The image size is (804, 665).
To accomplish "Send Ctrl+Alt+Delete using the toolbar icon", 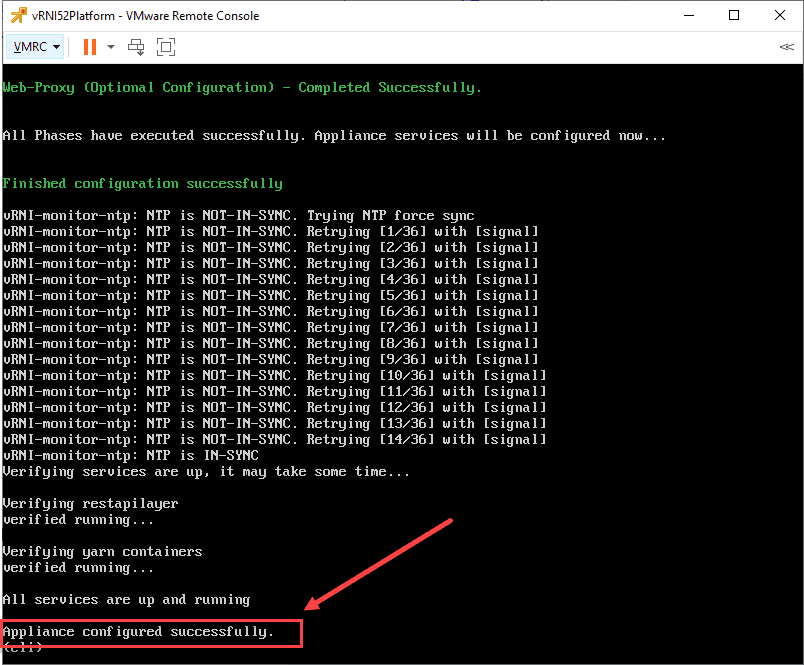I will click(136, 47).
